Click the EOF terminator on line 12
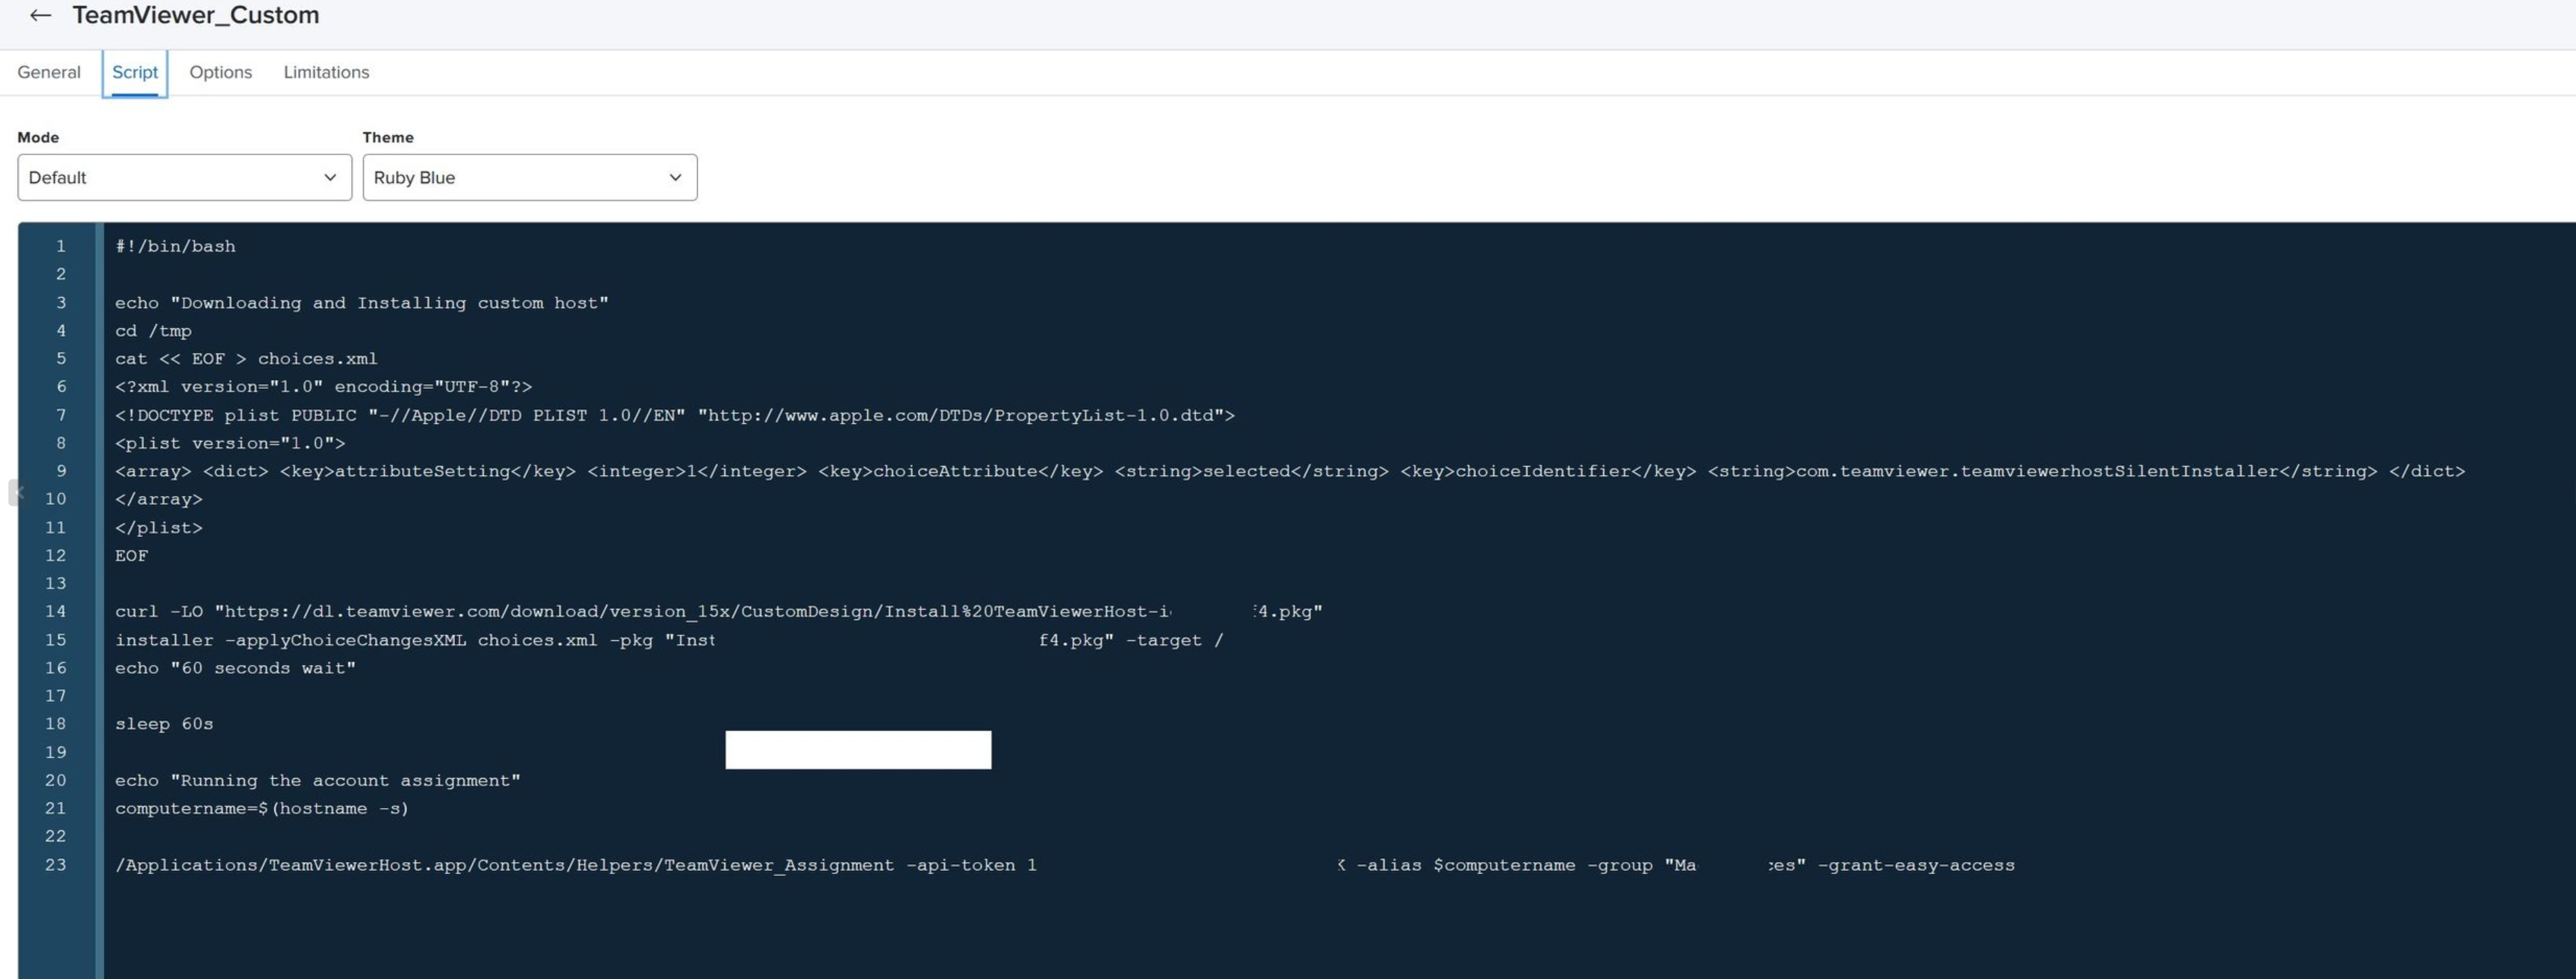The image size is (2576, 979). (x=131, y=555)
